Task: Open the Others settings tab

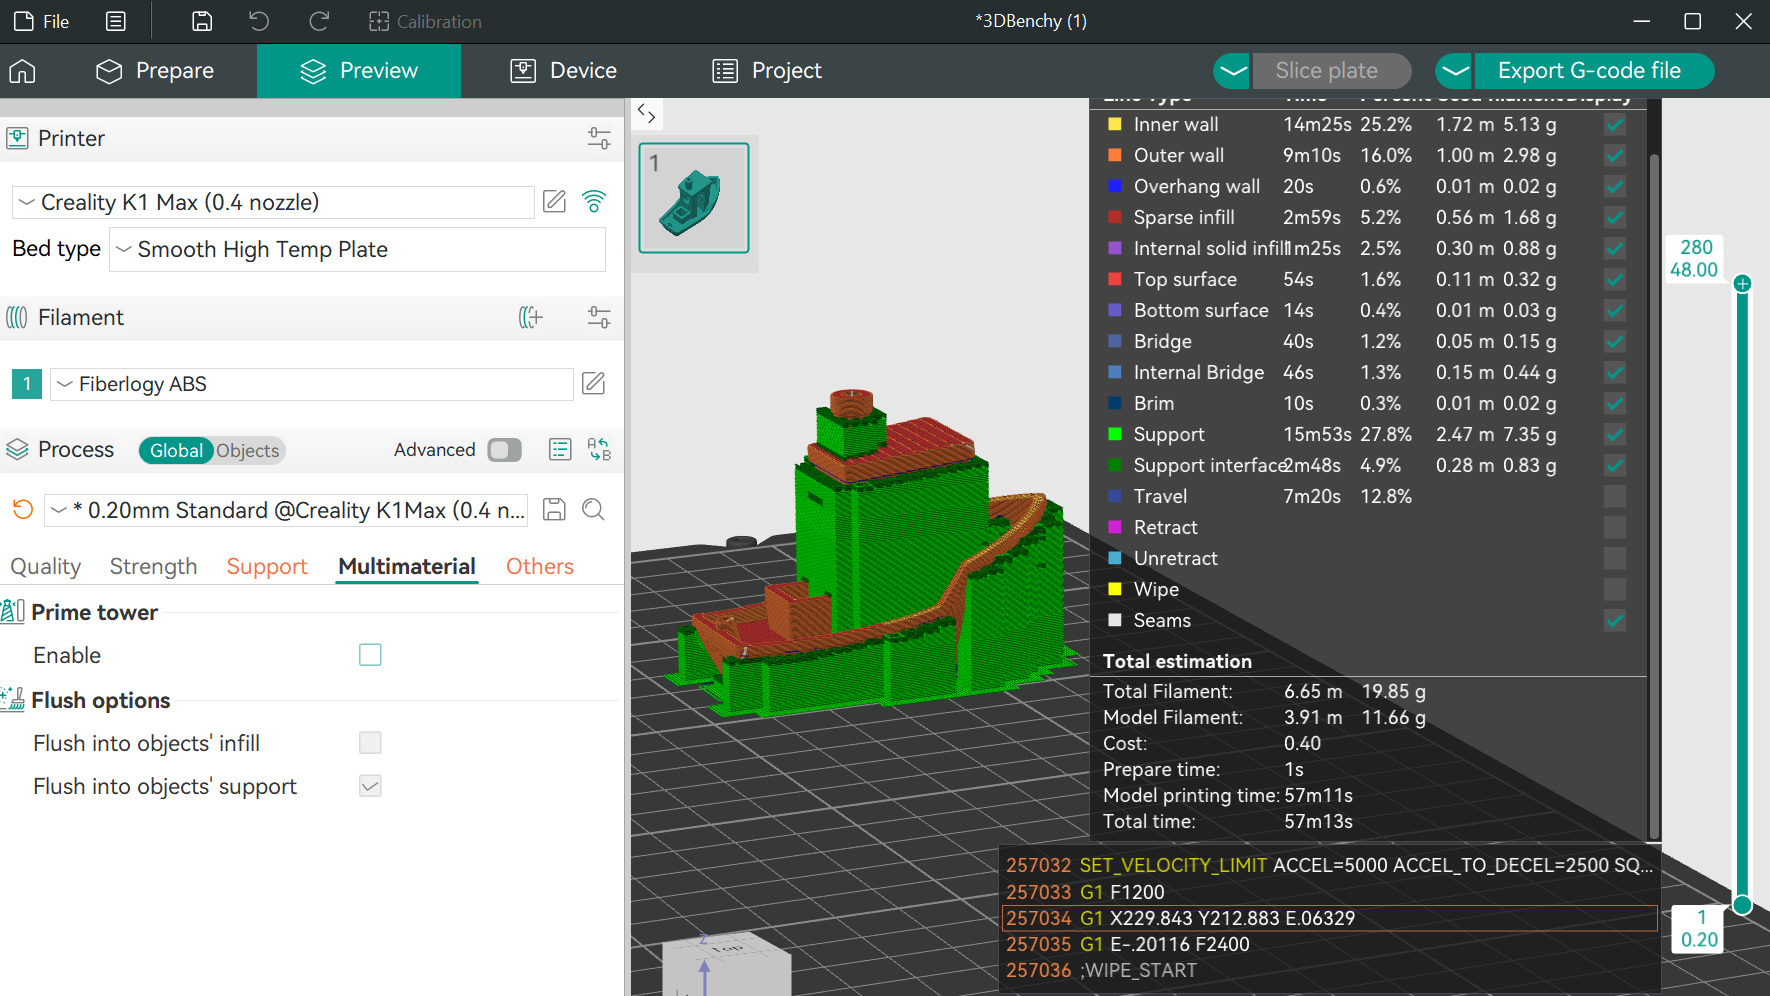Action: [540, 567]
